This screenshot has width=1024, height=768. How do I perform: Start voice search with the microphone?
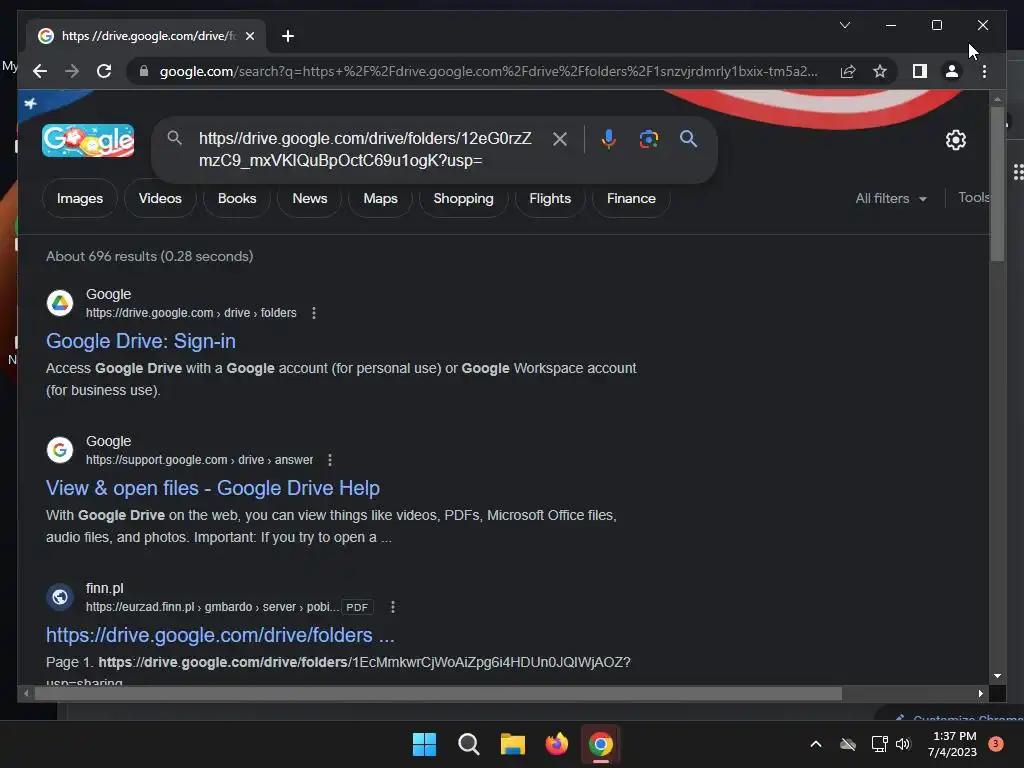click(608, 138)
